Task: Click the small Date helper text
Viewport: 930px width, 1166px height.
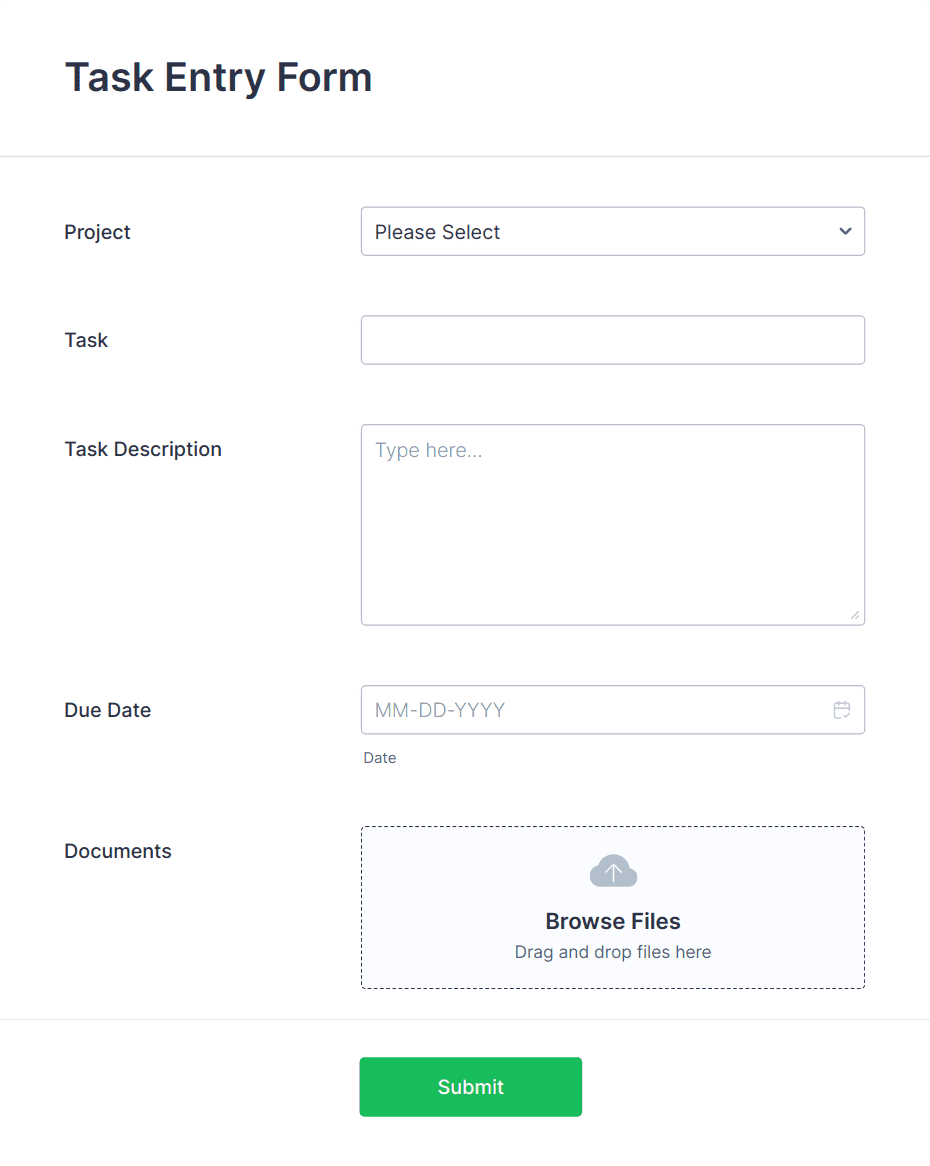Action: 379,758
